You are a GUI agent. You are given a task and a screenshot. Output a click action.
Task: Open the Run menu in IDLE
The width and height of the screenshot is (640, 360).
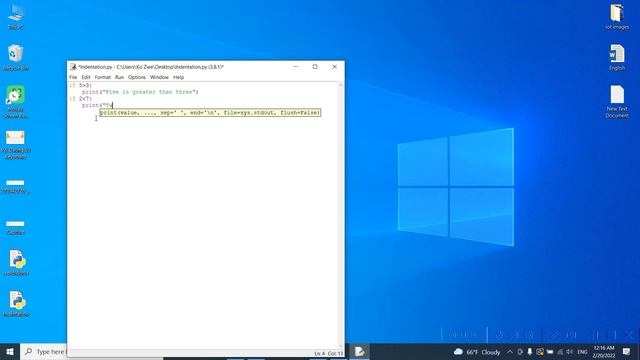point(119,77)
